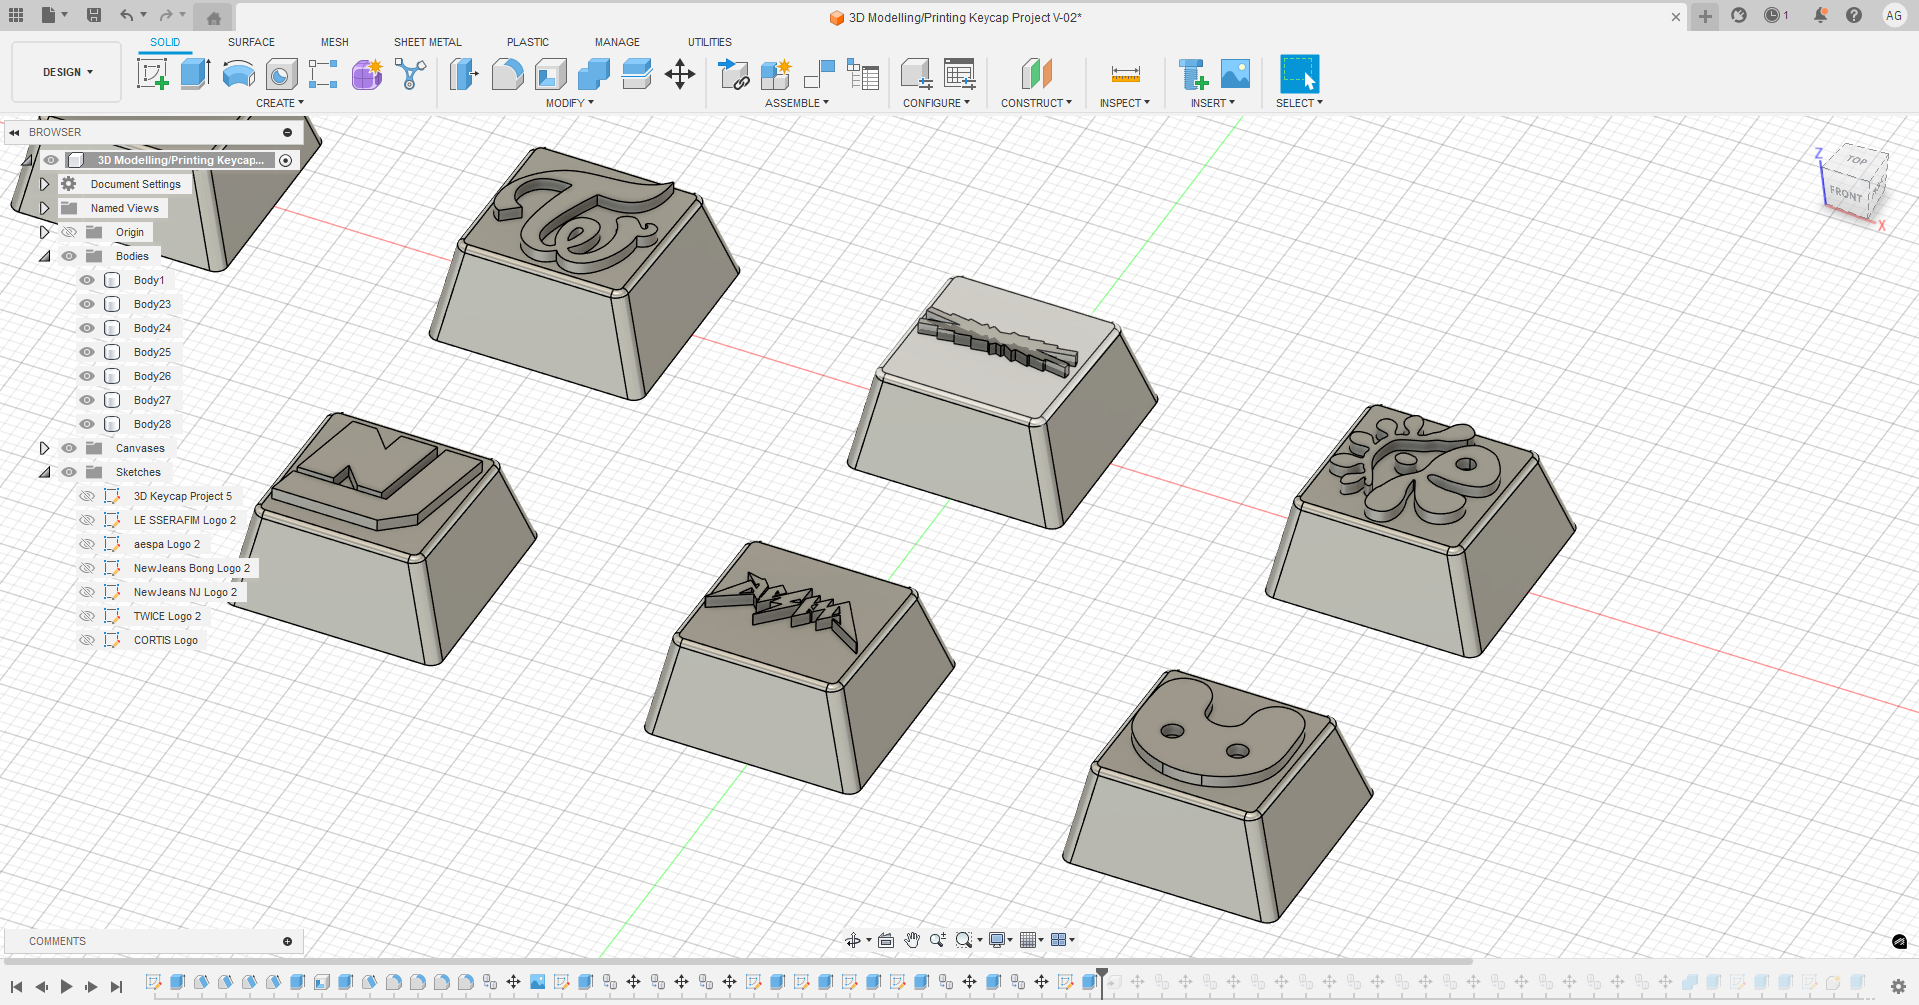1919x1005 pixels.
Task: Switch to the SURFACE tab
Action: (x=251, y=42)
